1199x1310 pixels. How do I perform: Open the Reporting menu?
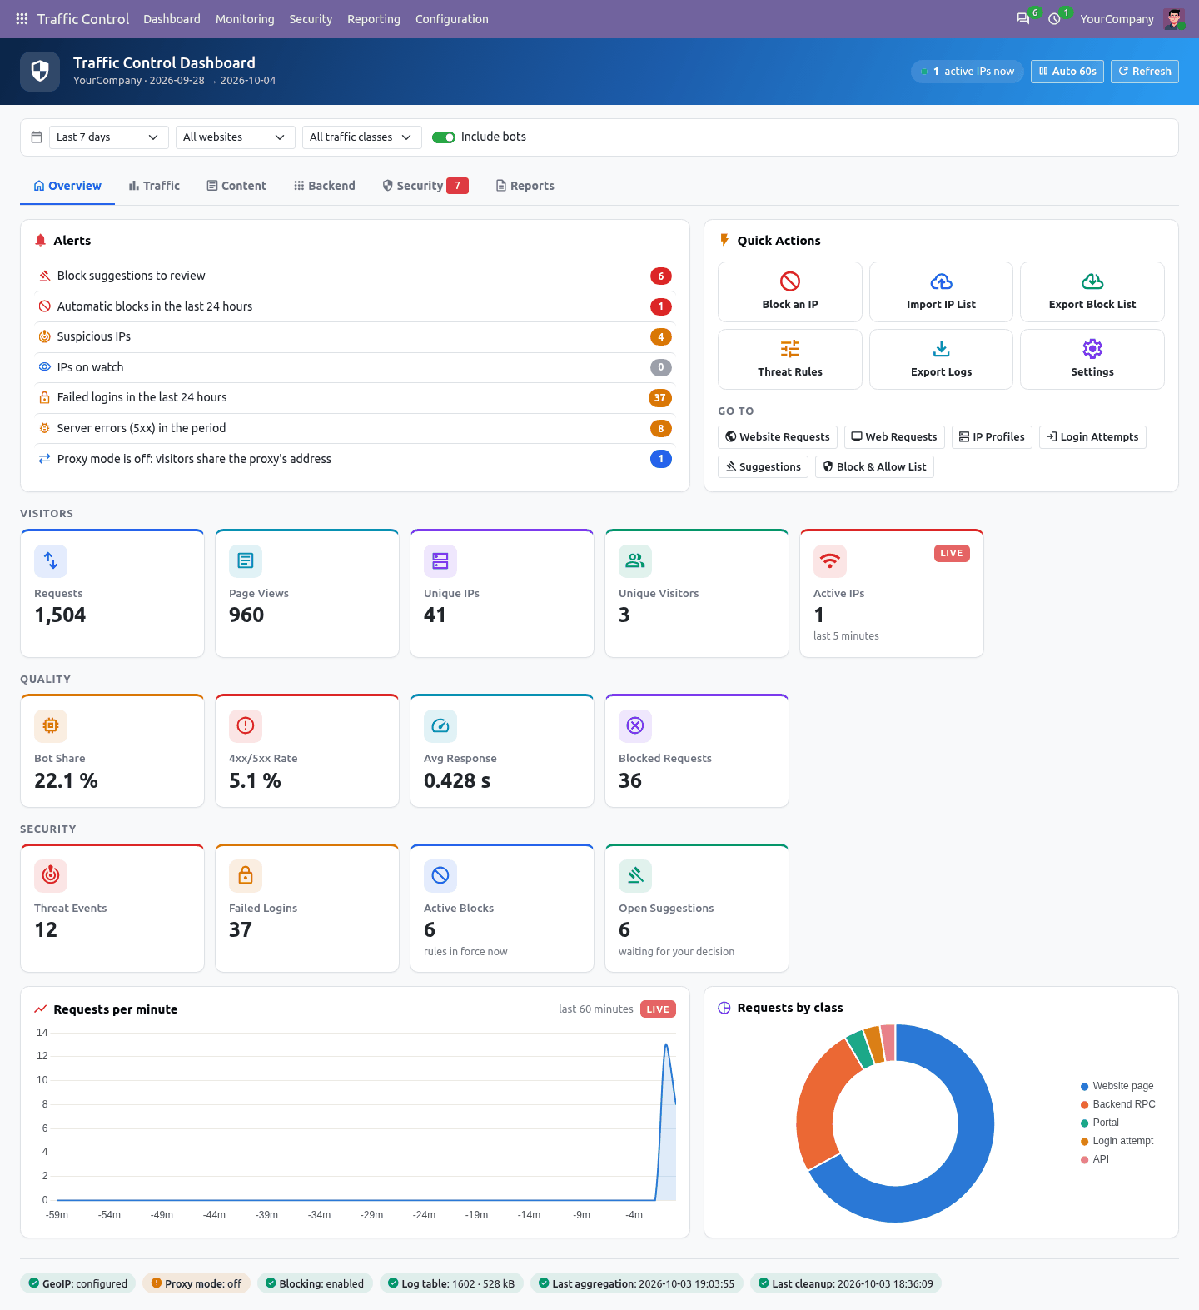coord(374,19)
